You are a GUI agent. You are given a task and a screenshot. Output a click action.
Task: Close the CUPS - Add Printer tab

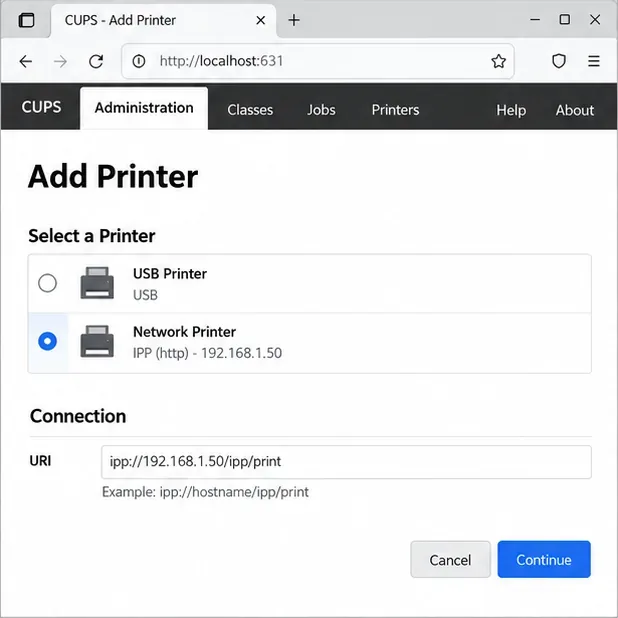[261, 20]
